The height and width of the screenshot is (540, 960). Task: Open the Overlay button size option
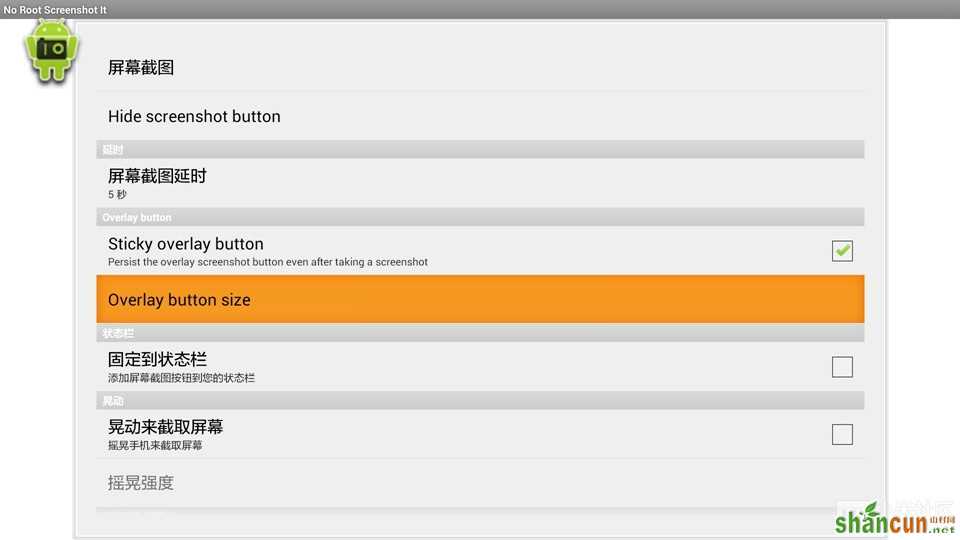480,299
